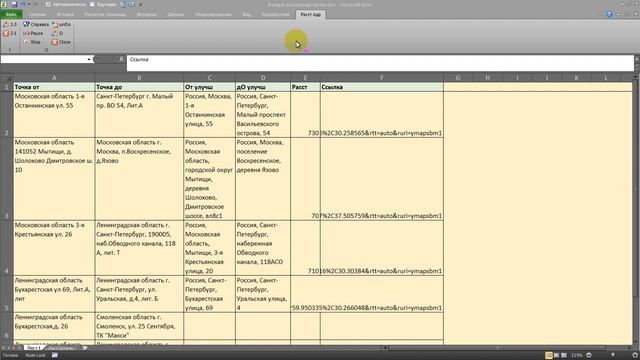Select column D header
This screenshot has height=360, width=640.
pos(263,78)
